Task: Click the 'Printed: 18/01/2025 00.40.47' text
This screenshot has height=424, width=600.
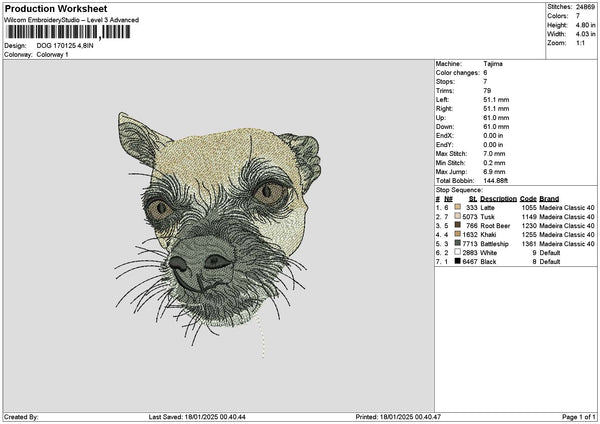Action: [398, 417]
